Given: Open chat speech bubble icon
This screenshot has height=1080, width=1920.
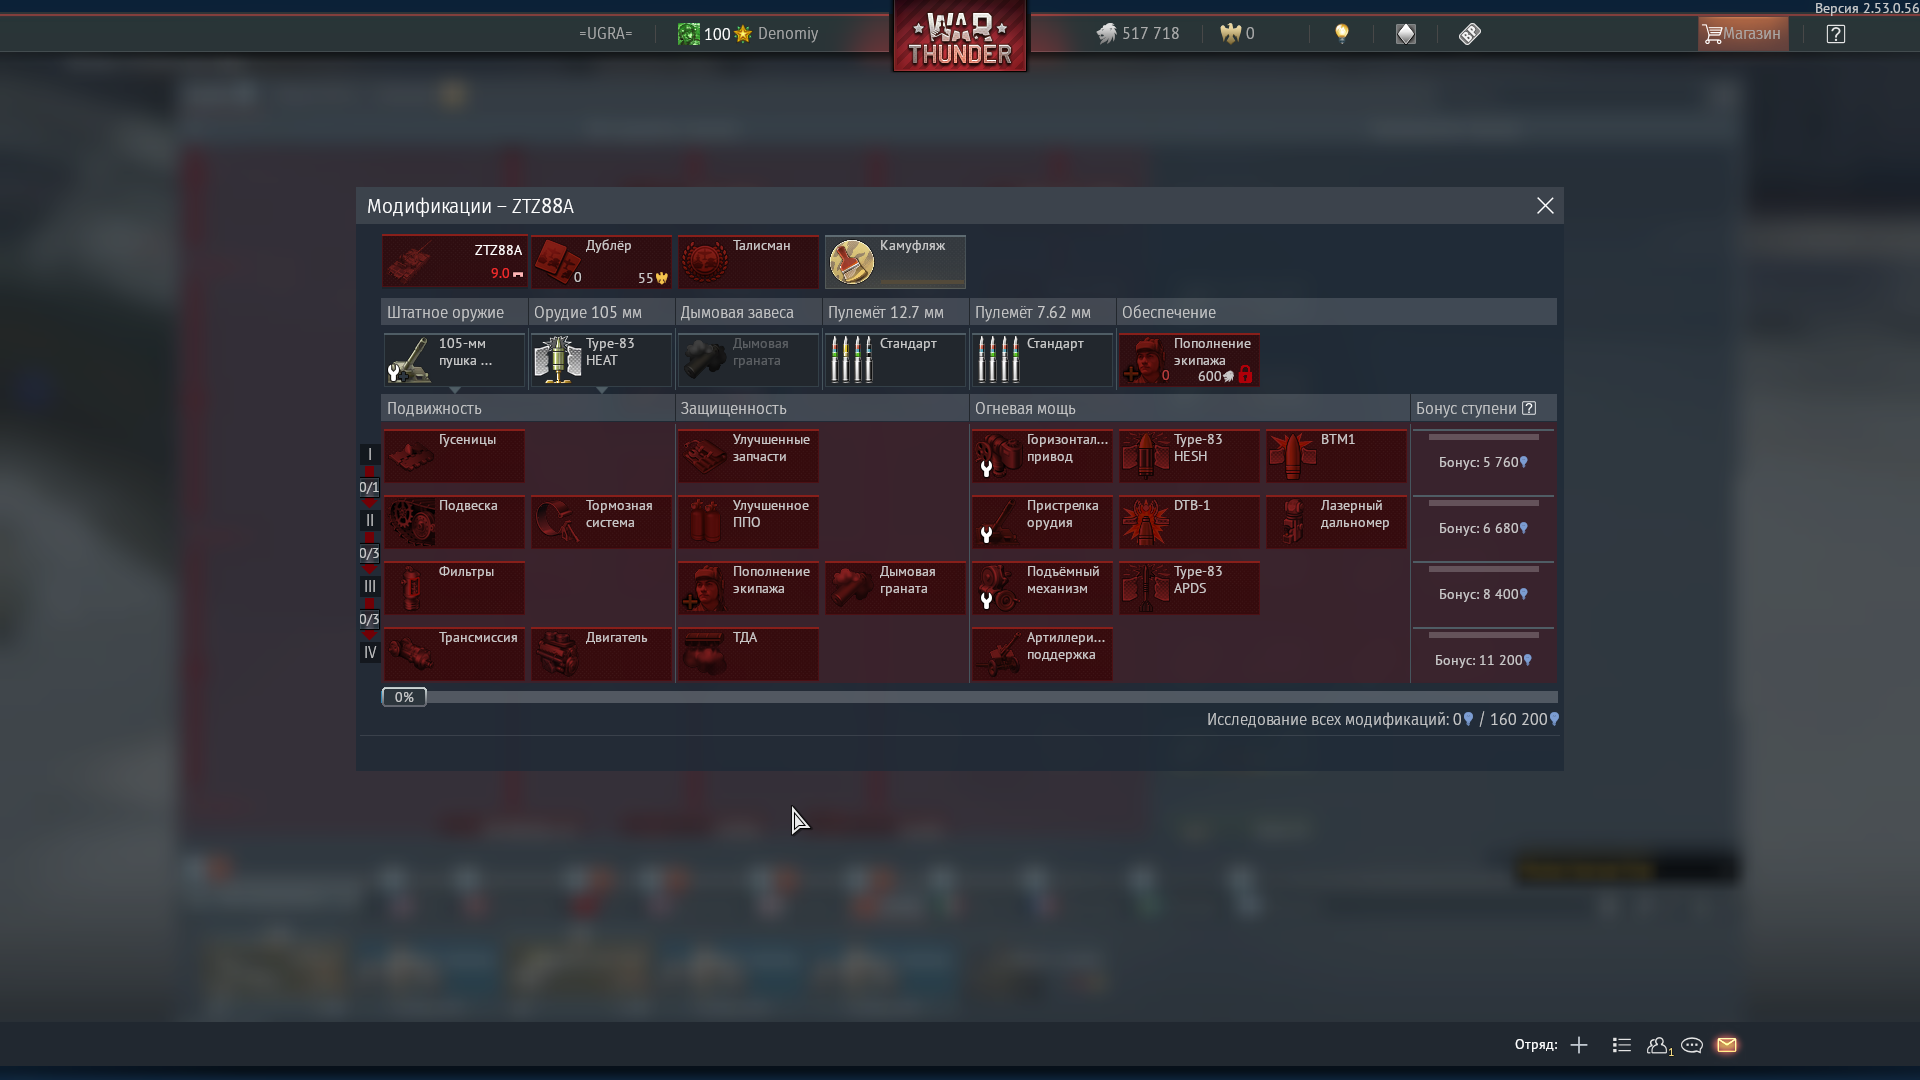Looking at the screenshot, I should pos(1692,1045).
